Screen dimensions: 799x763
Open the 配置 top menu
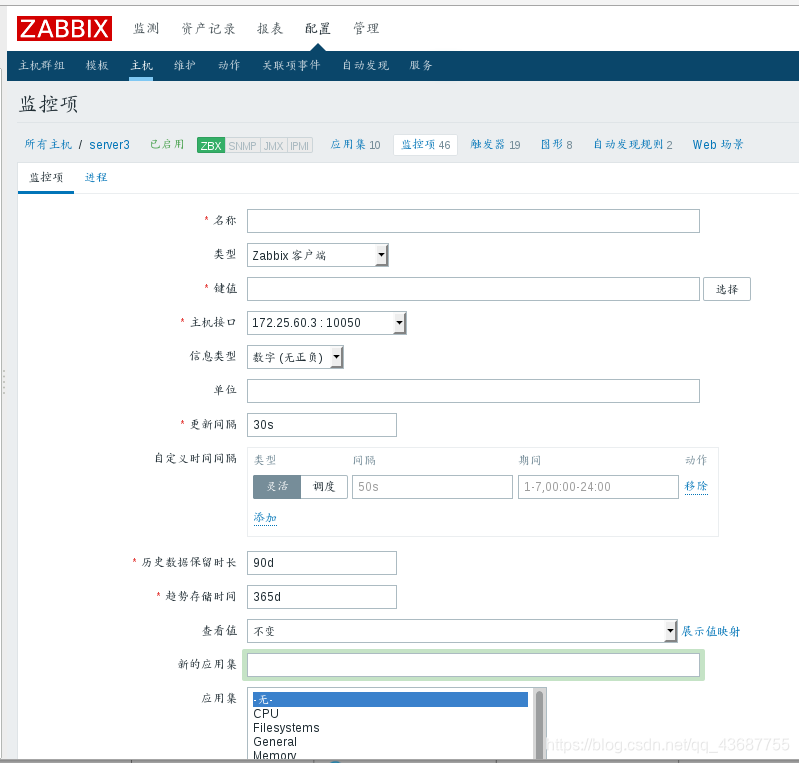click(x=317, y=29)
